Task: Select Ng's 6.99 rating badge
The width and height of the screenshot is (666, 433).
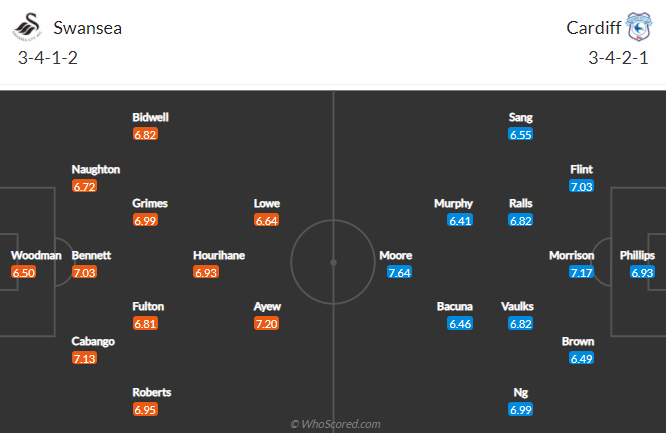Action: 520,410
